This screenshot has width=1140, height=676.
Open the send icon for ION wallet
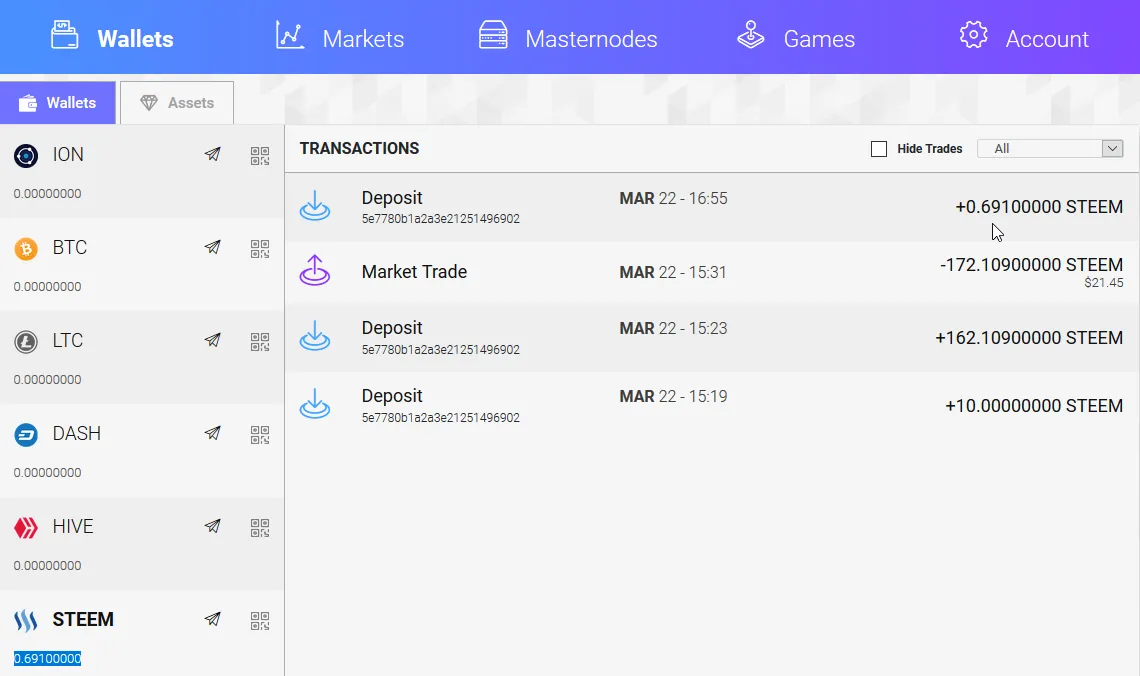point(212,154)
